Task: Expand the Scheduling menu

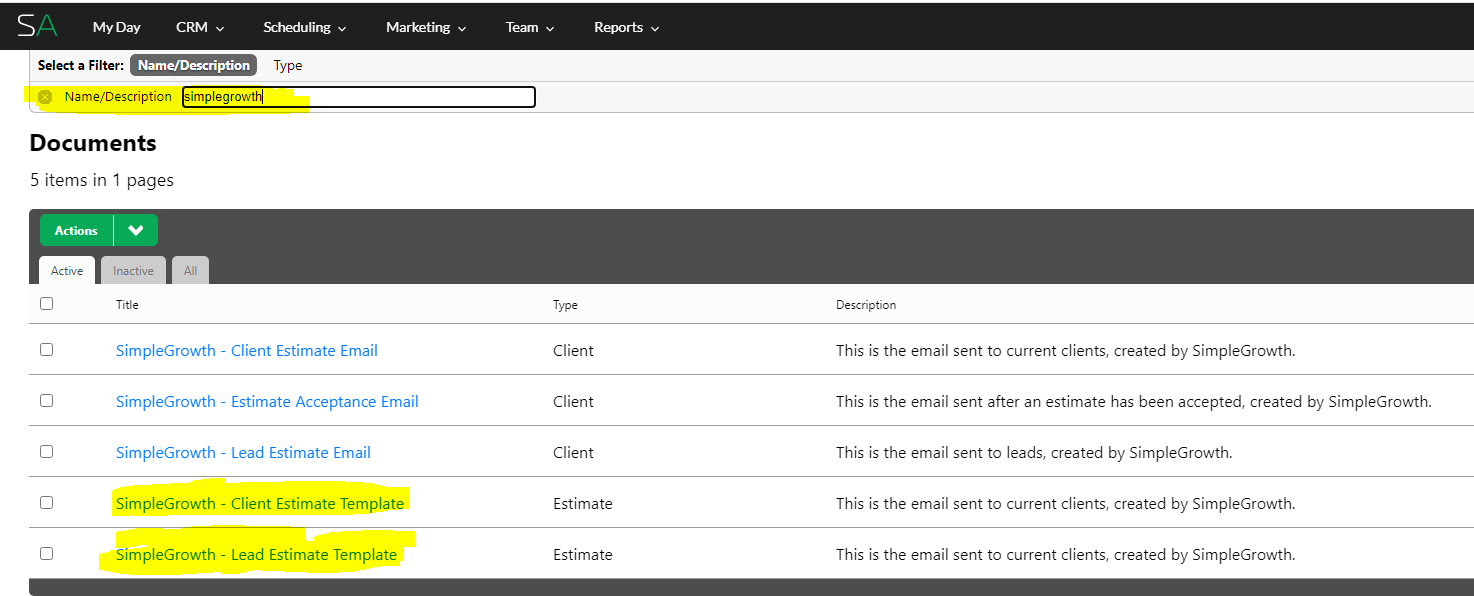Action: pos(305,27)
